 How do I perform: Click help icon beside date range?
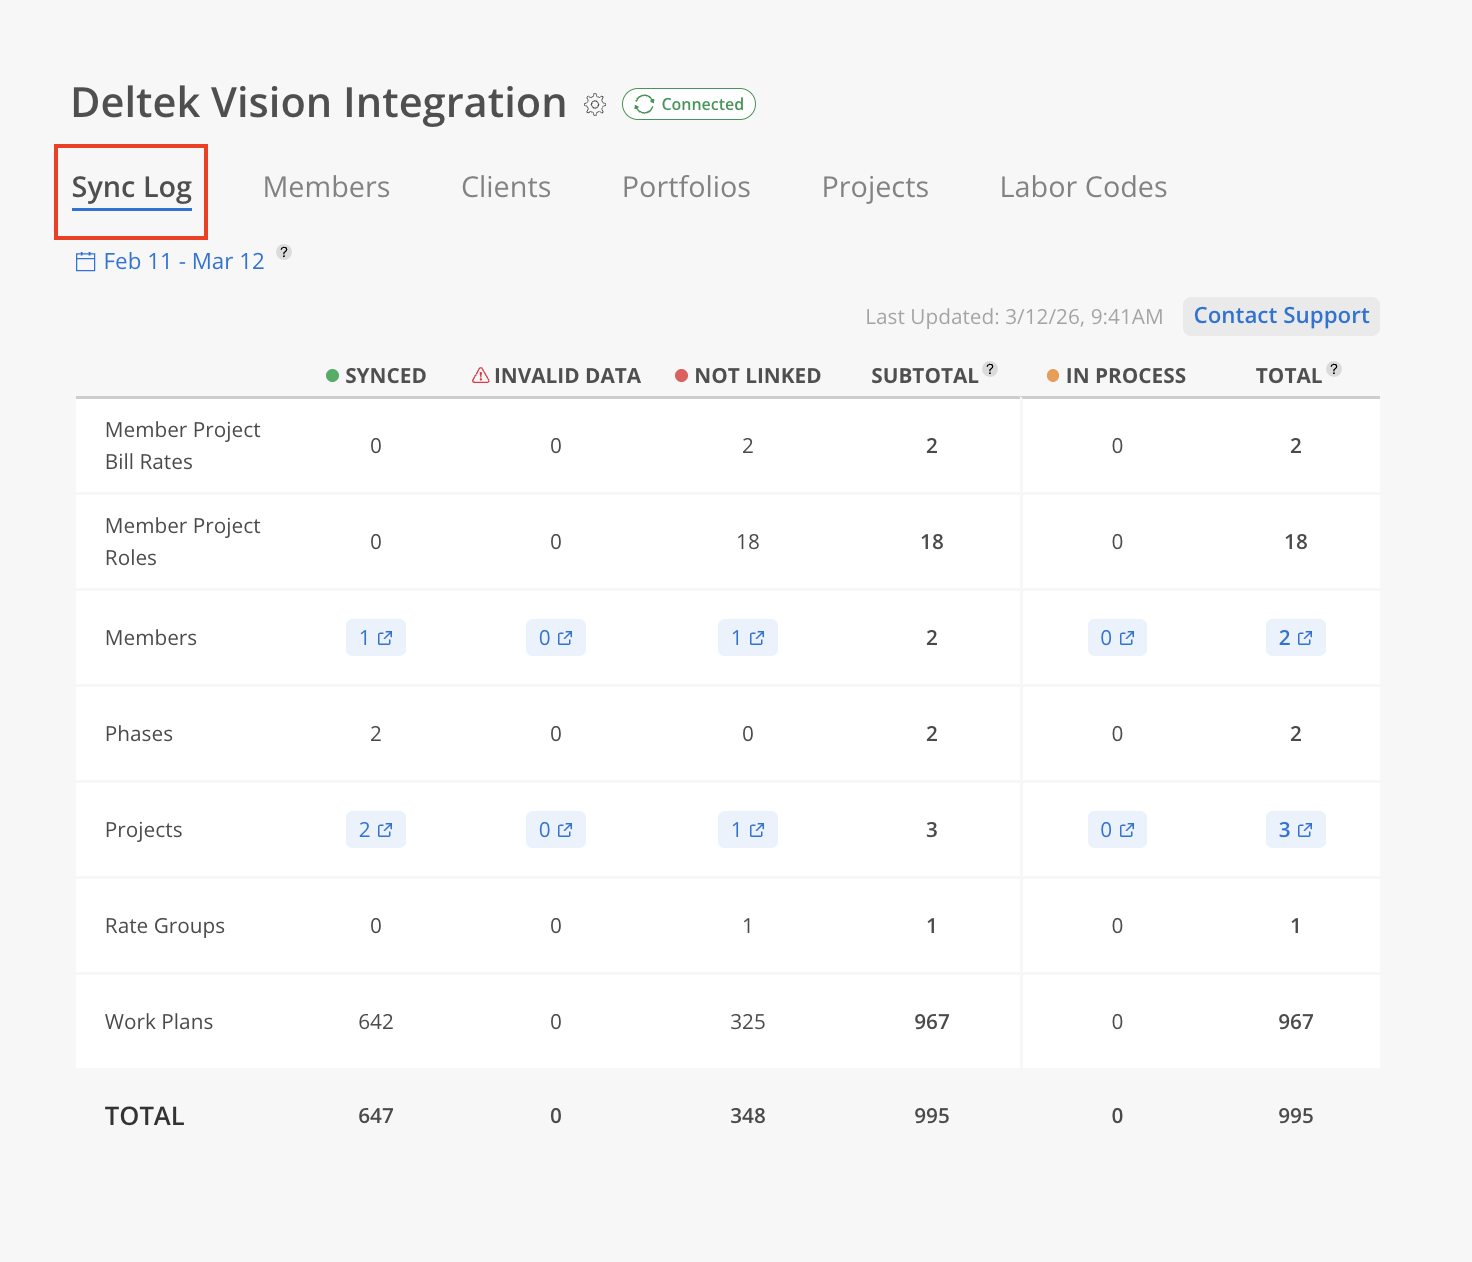point(284,252)
